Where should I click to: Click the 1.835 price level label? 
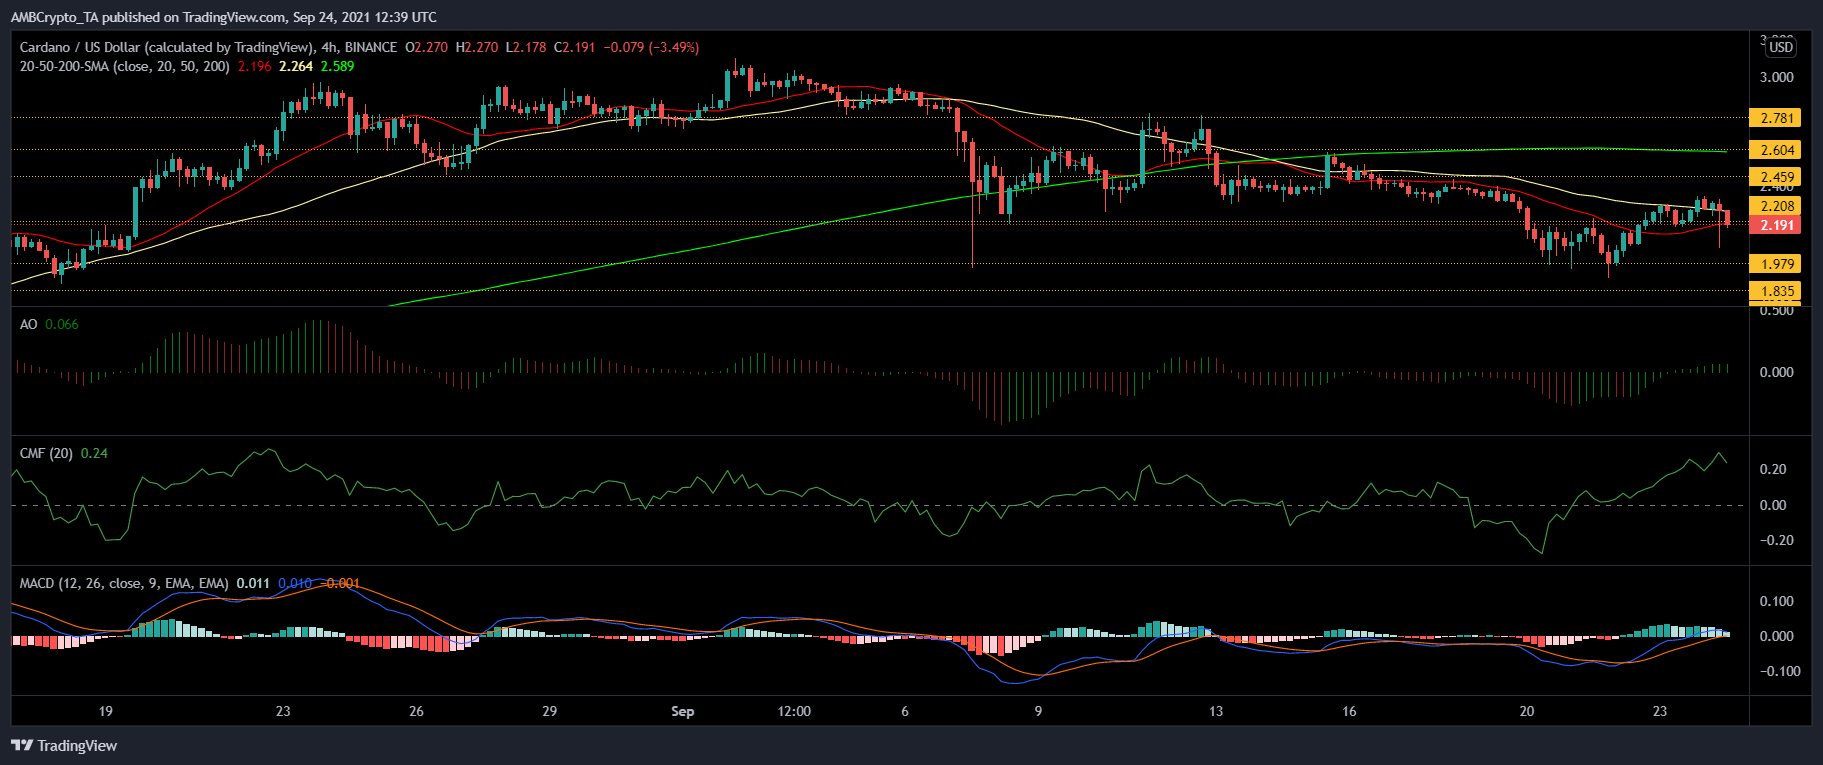click(1777, 291)
